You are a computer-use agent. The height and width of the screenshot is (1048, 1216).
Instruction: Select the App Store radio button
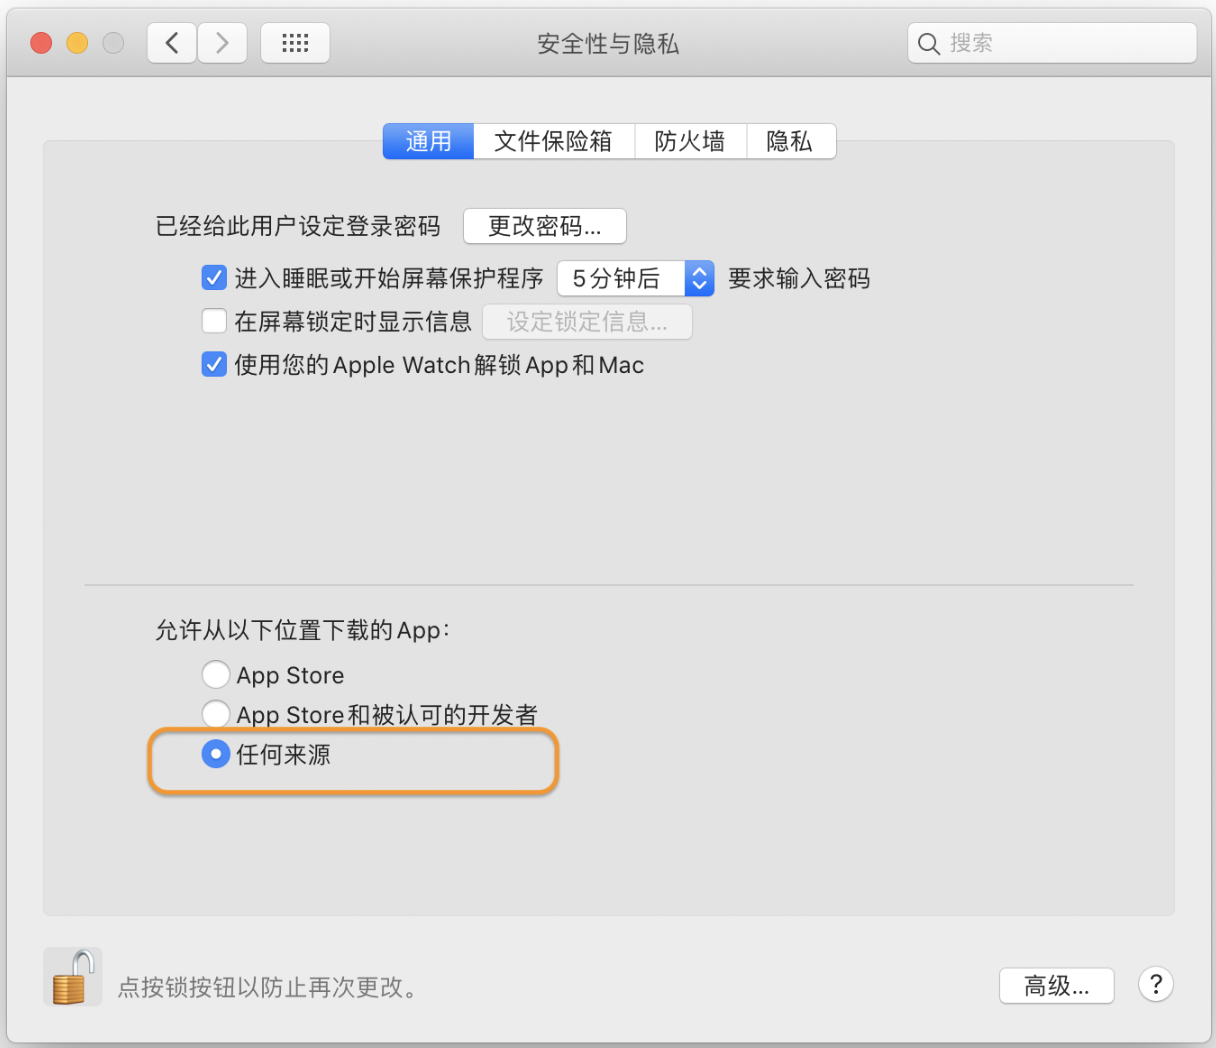[216, 675]
